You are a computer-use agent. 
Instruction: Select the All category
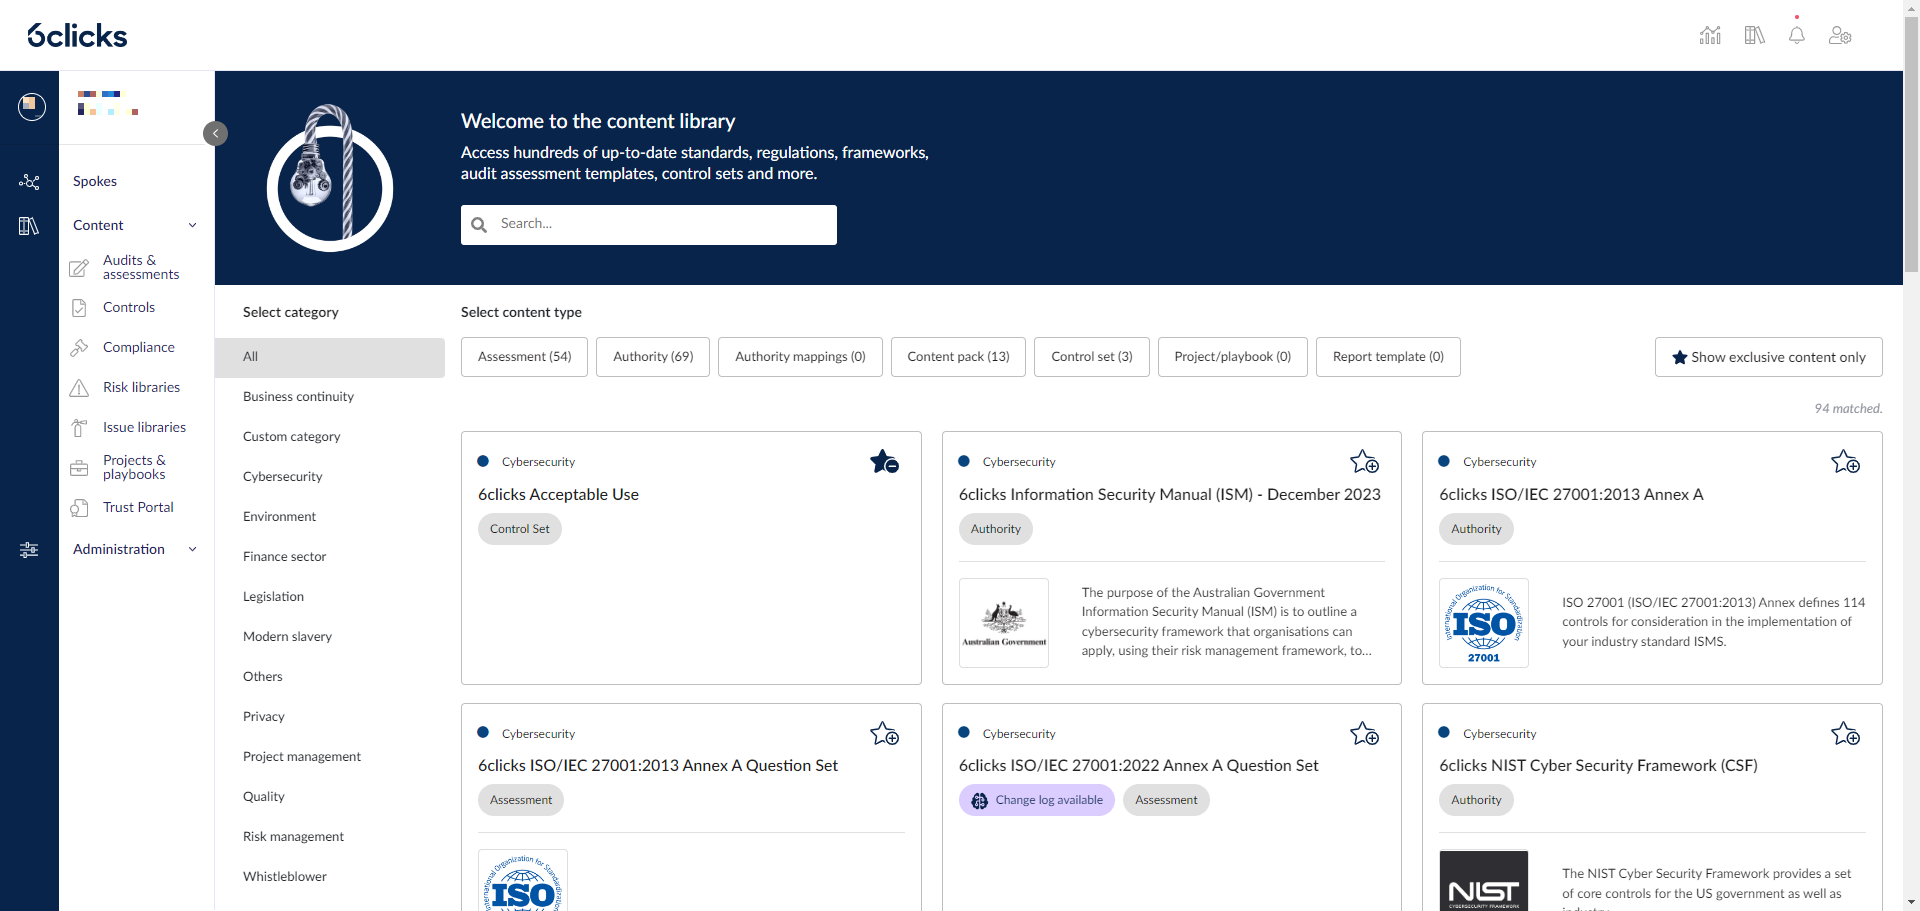(330, 357)
